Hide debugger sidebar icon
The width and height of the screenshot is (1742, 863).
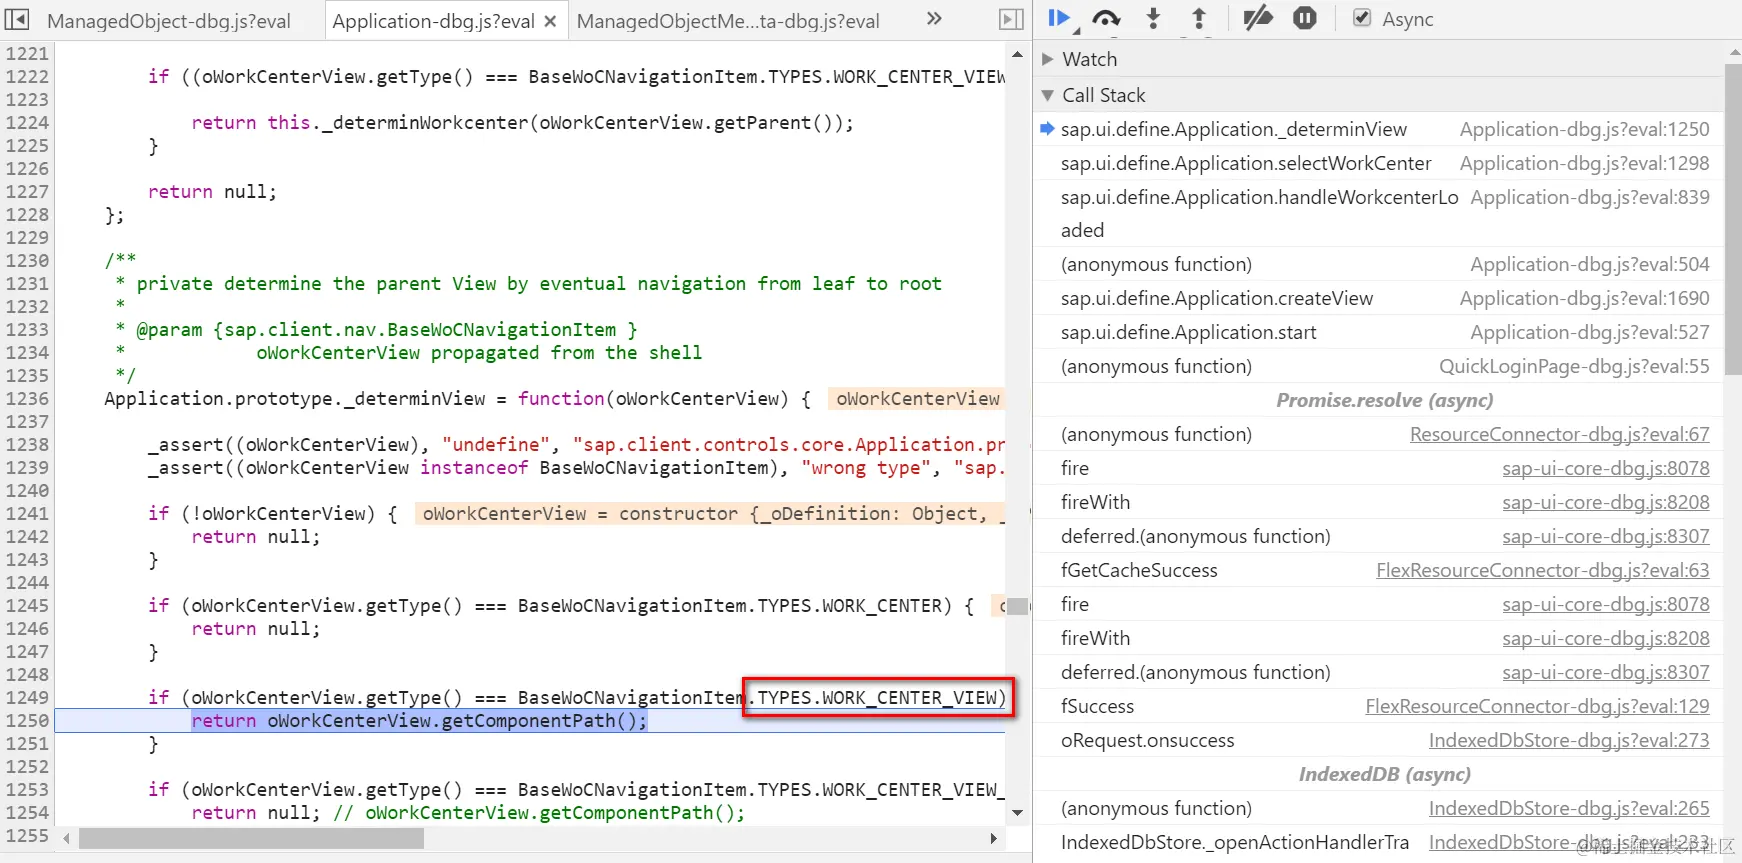click(1012, 19)
